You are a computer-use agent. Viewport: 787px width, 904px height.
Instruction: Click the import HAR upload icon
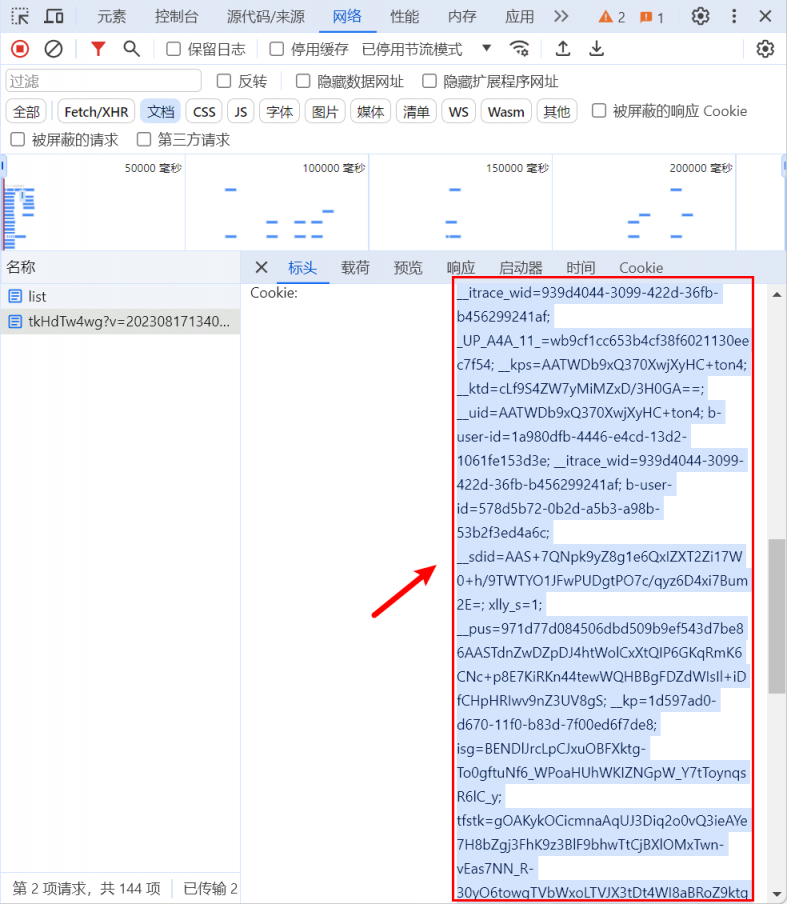[x=563, y=49]
